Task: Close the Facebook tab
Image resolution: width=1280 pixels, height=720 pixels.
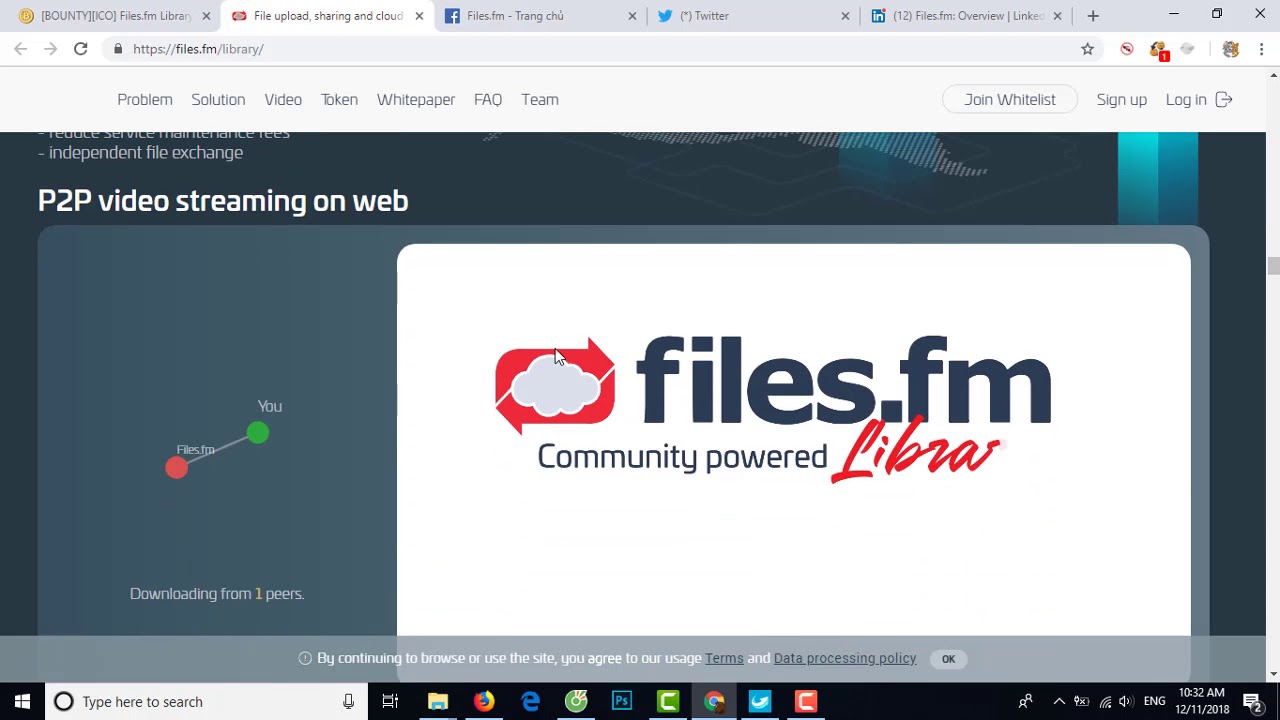Action: (x=632, y=16)
